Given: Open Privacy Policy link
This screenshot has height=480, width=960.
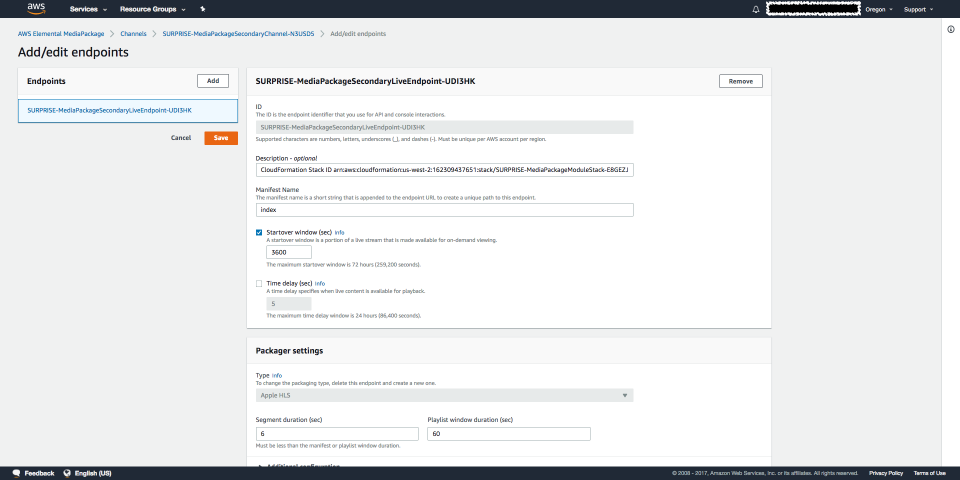Looking at the screenshot, I should point(886,473).
